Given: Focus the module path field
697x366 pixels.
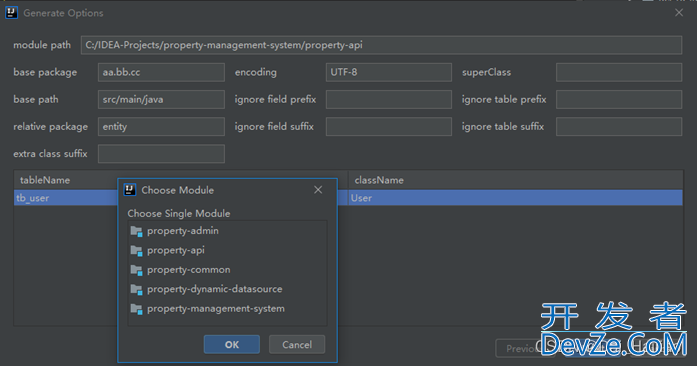Looking at the screenshot, I should pos(381,45).
